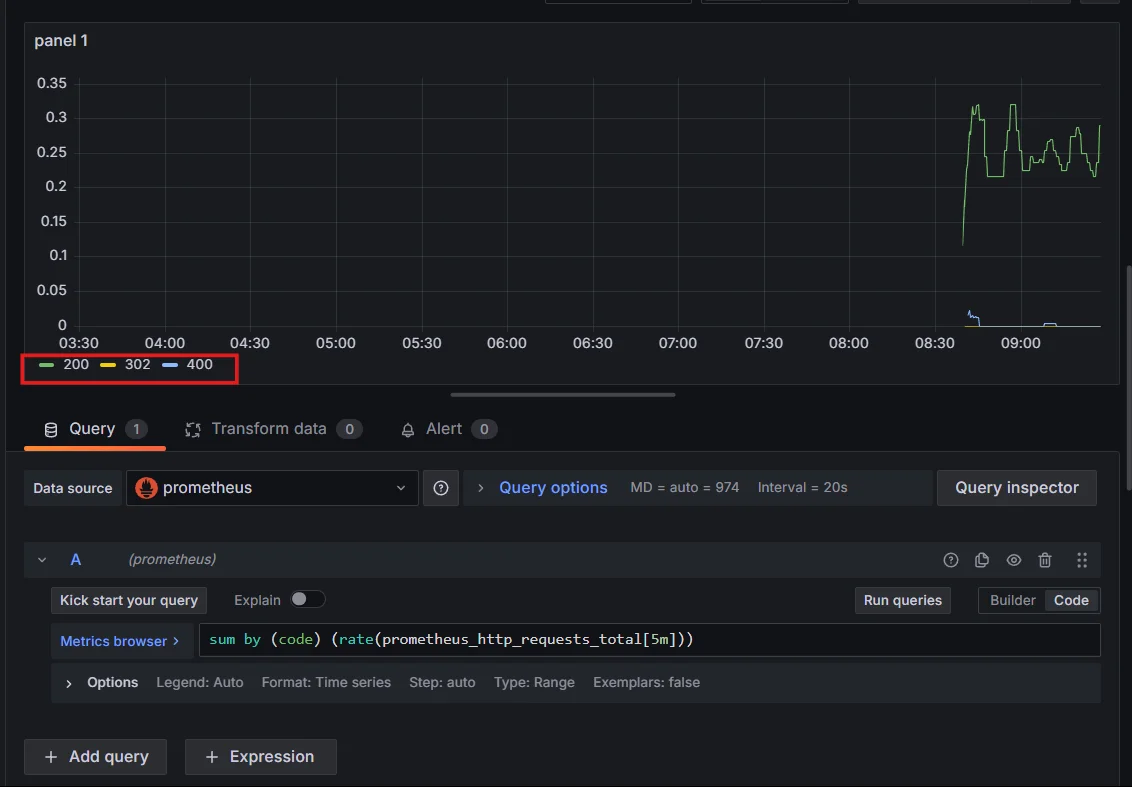This screenshot has width=1132, height=787.
Task: Open the Metrics browser
Action: click(x=120, y=640)
